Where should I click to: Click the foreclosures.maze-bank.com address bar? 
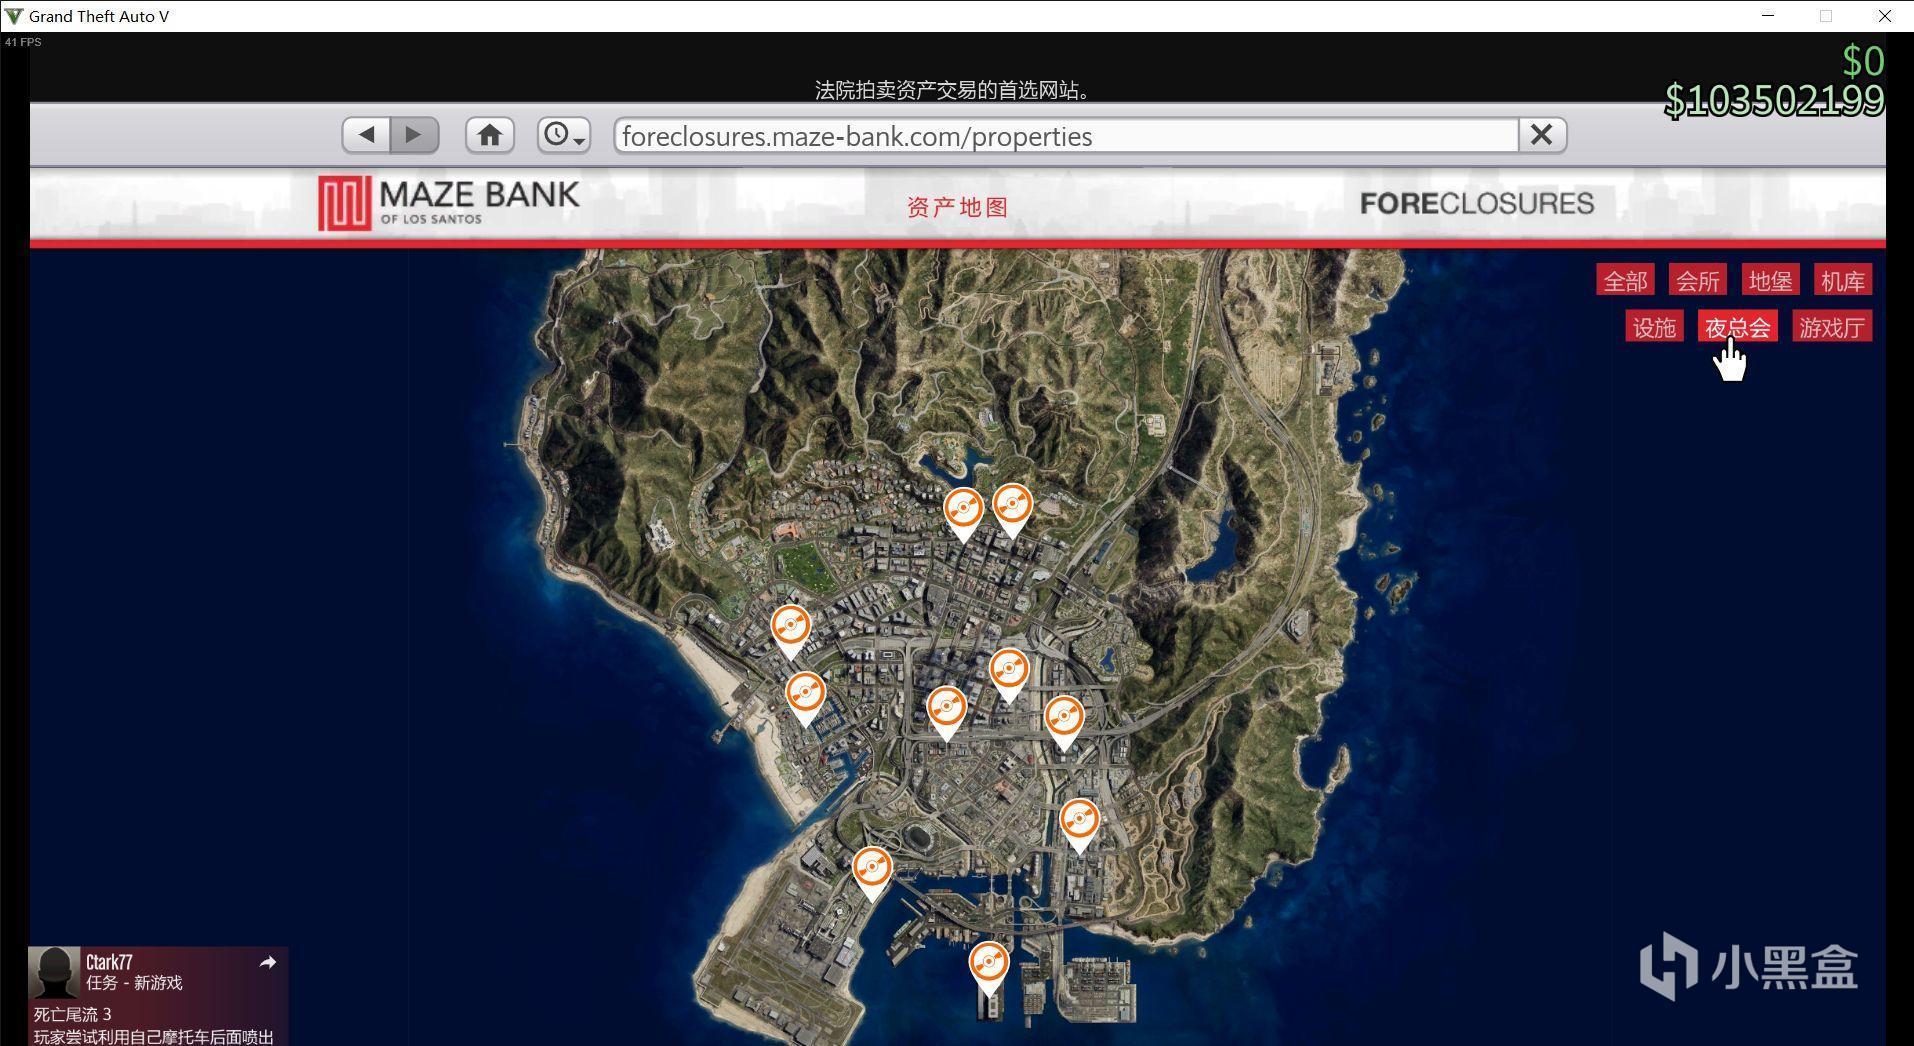[x=1066, y=136]
